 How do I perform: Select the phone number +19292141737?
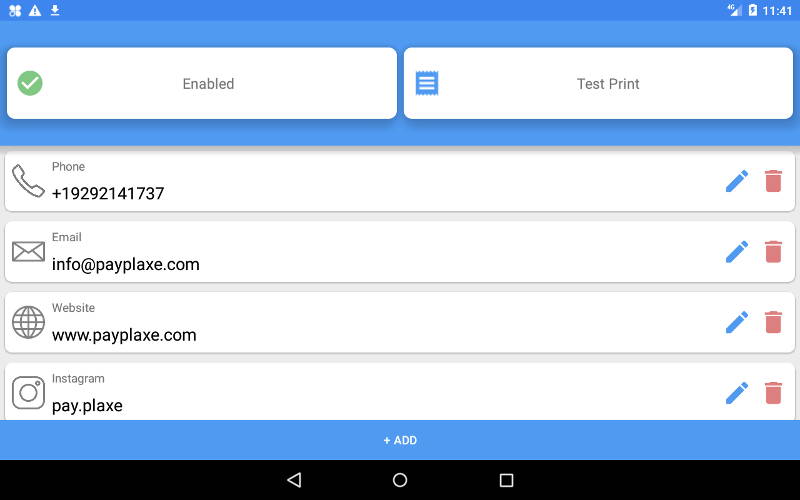pyautogui.click(x=108, y=193)
